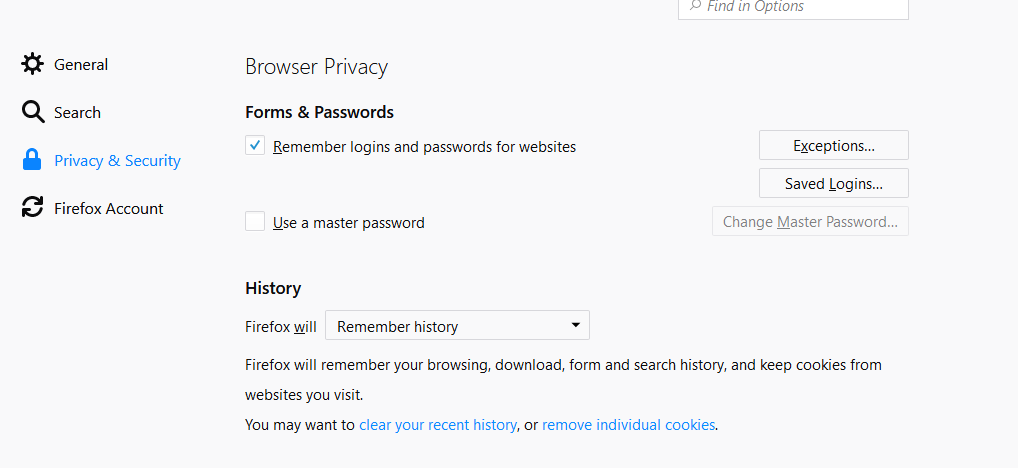Click the General gear icon
The image size is (1018, 468).
[x=33, y=64]
